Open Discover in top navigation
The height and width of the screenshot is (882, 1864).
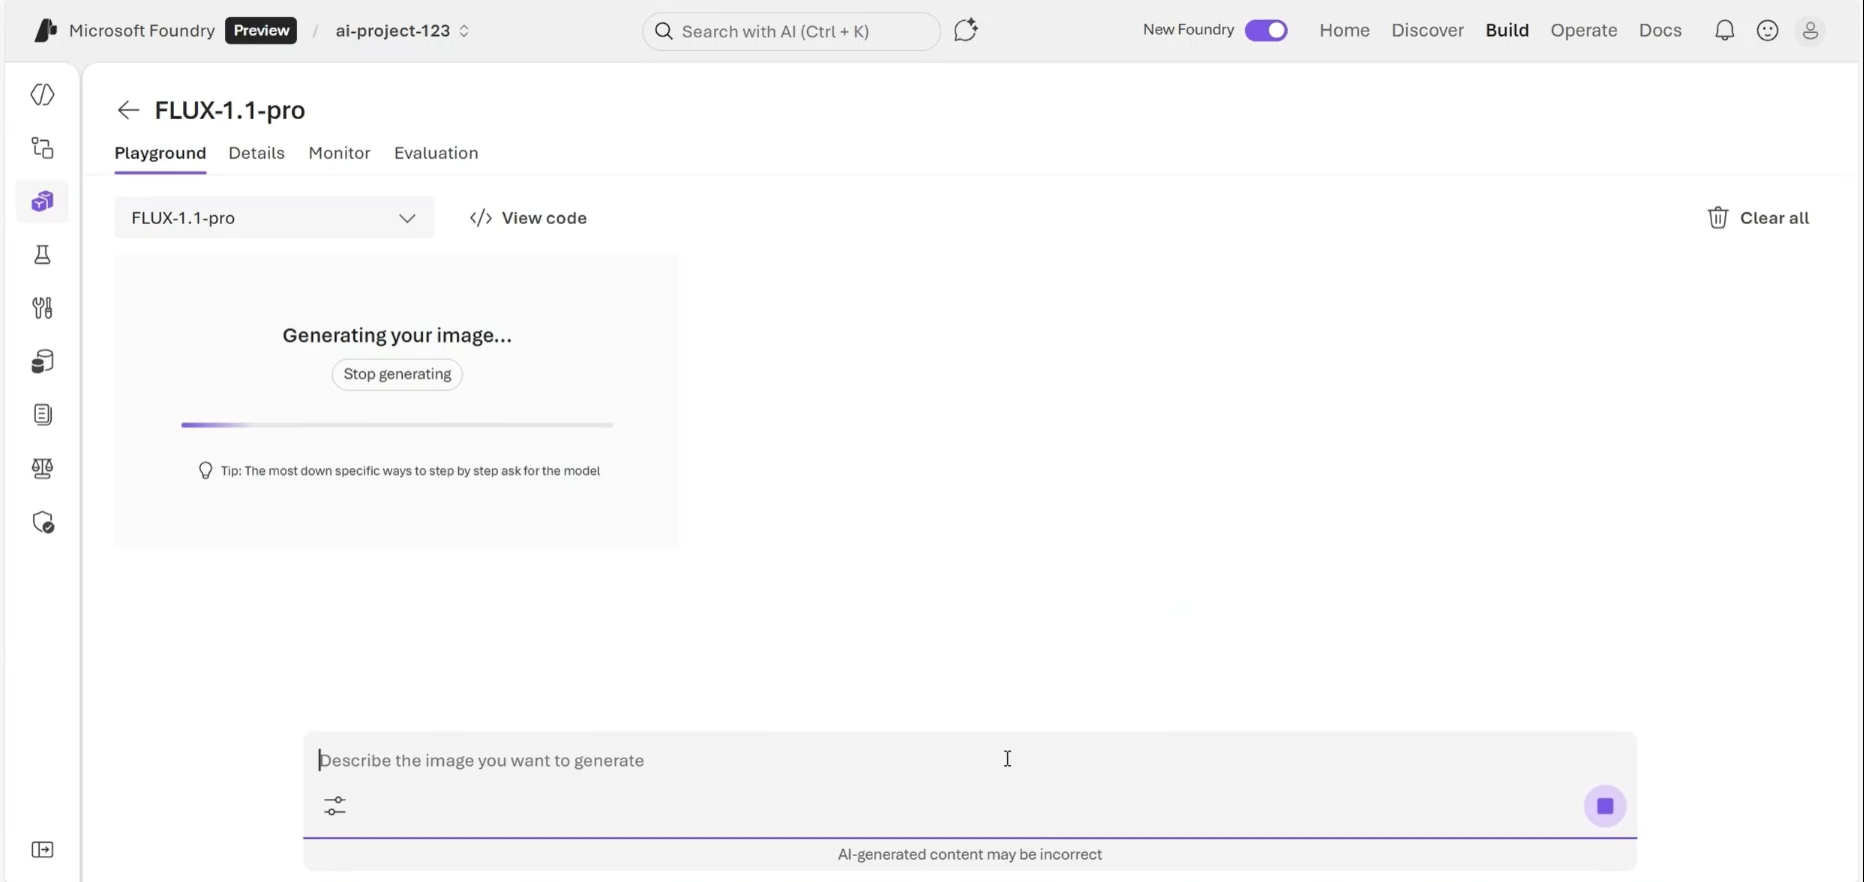click(1427, 31)
